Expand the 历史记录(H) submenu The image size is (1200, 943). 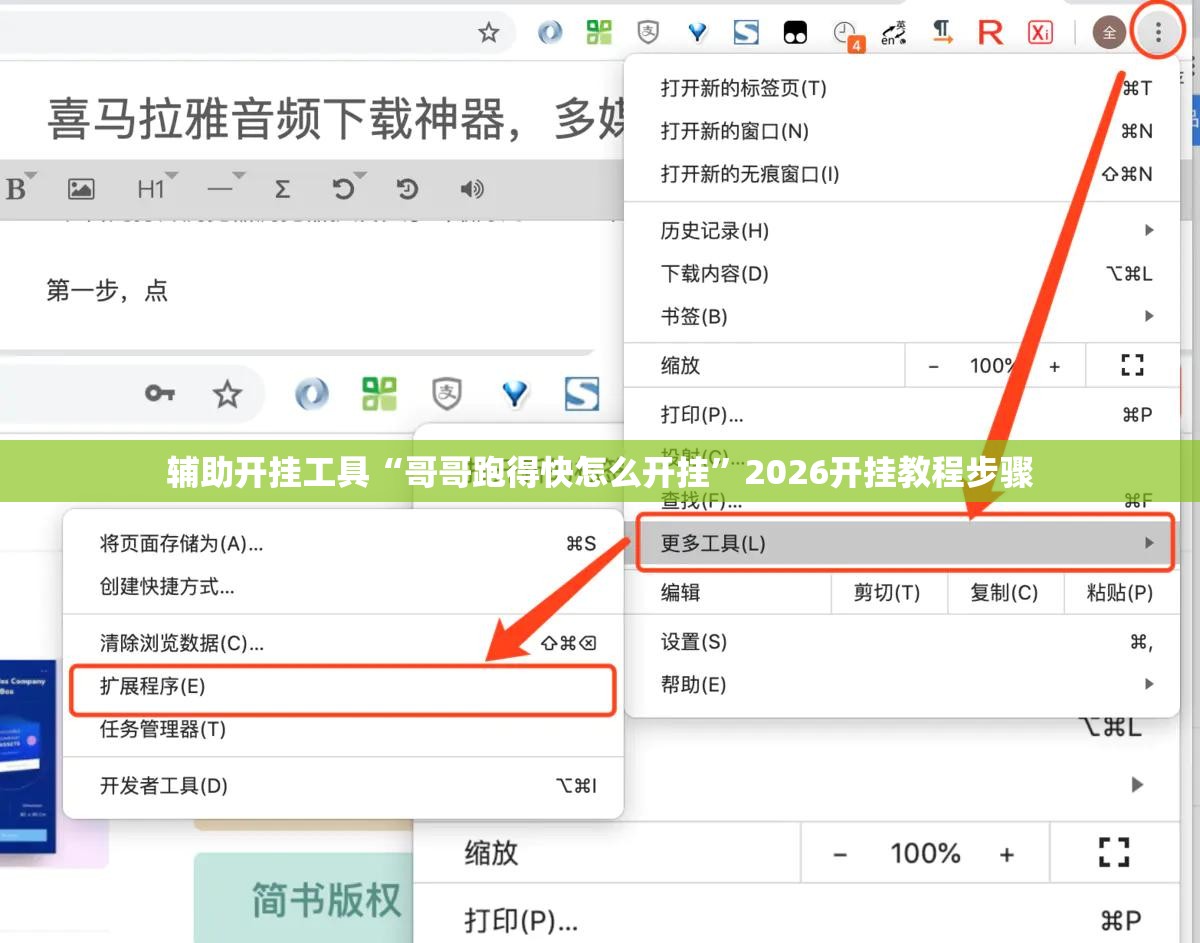point(902,231)
